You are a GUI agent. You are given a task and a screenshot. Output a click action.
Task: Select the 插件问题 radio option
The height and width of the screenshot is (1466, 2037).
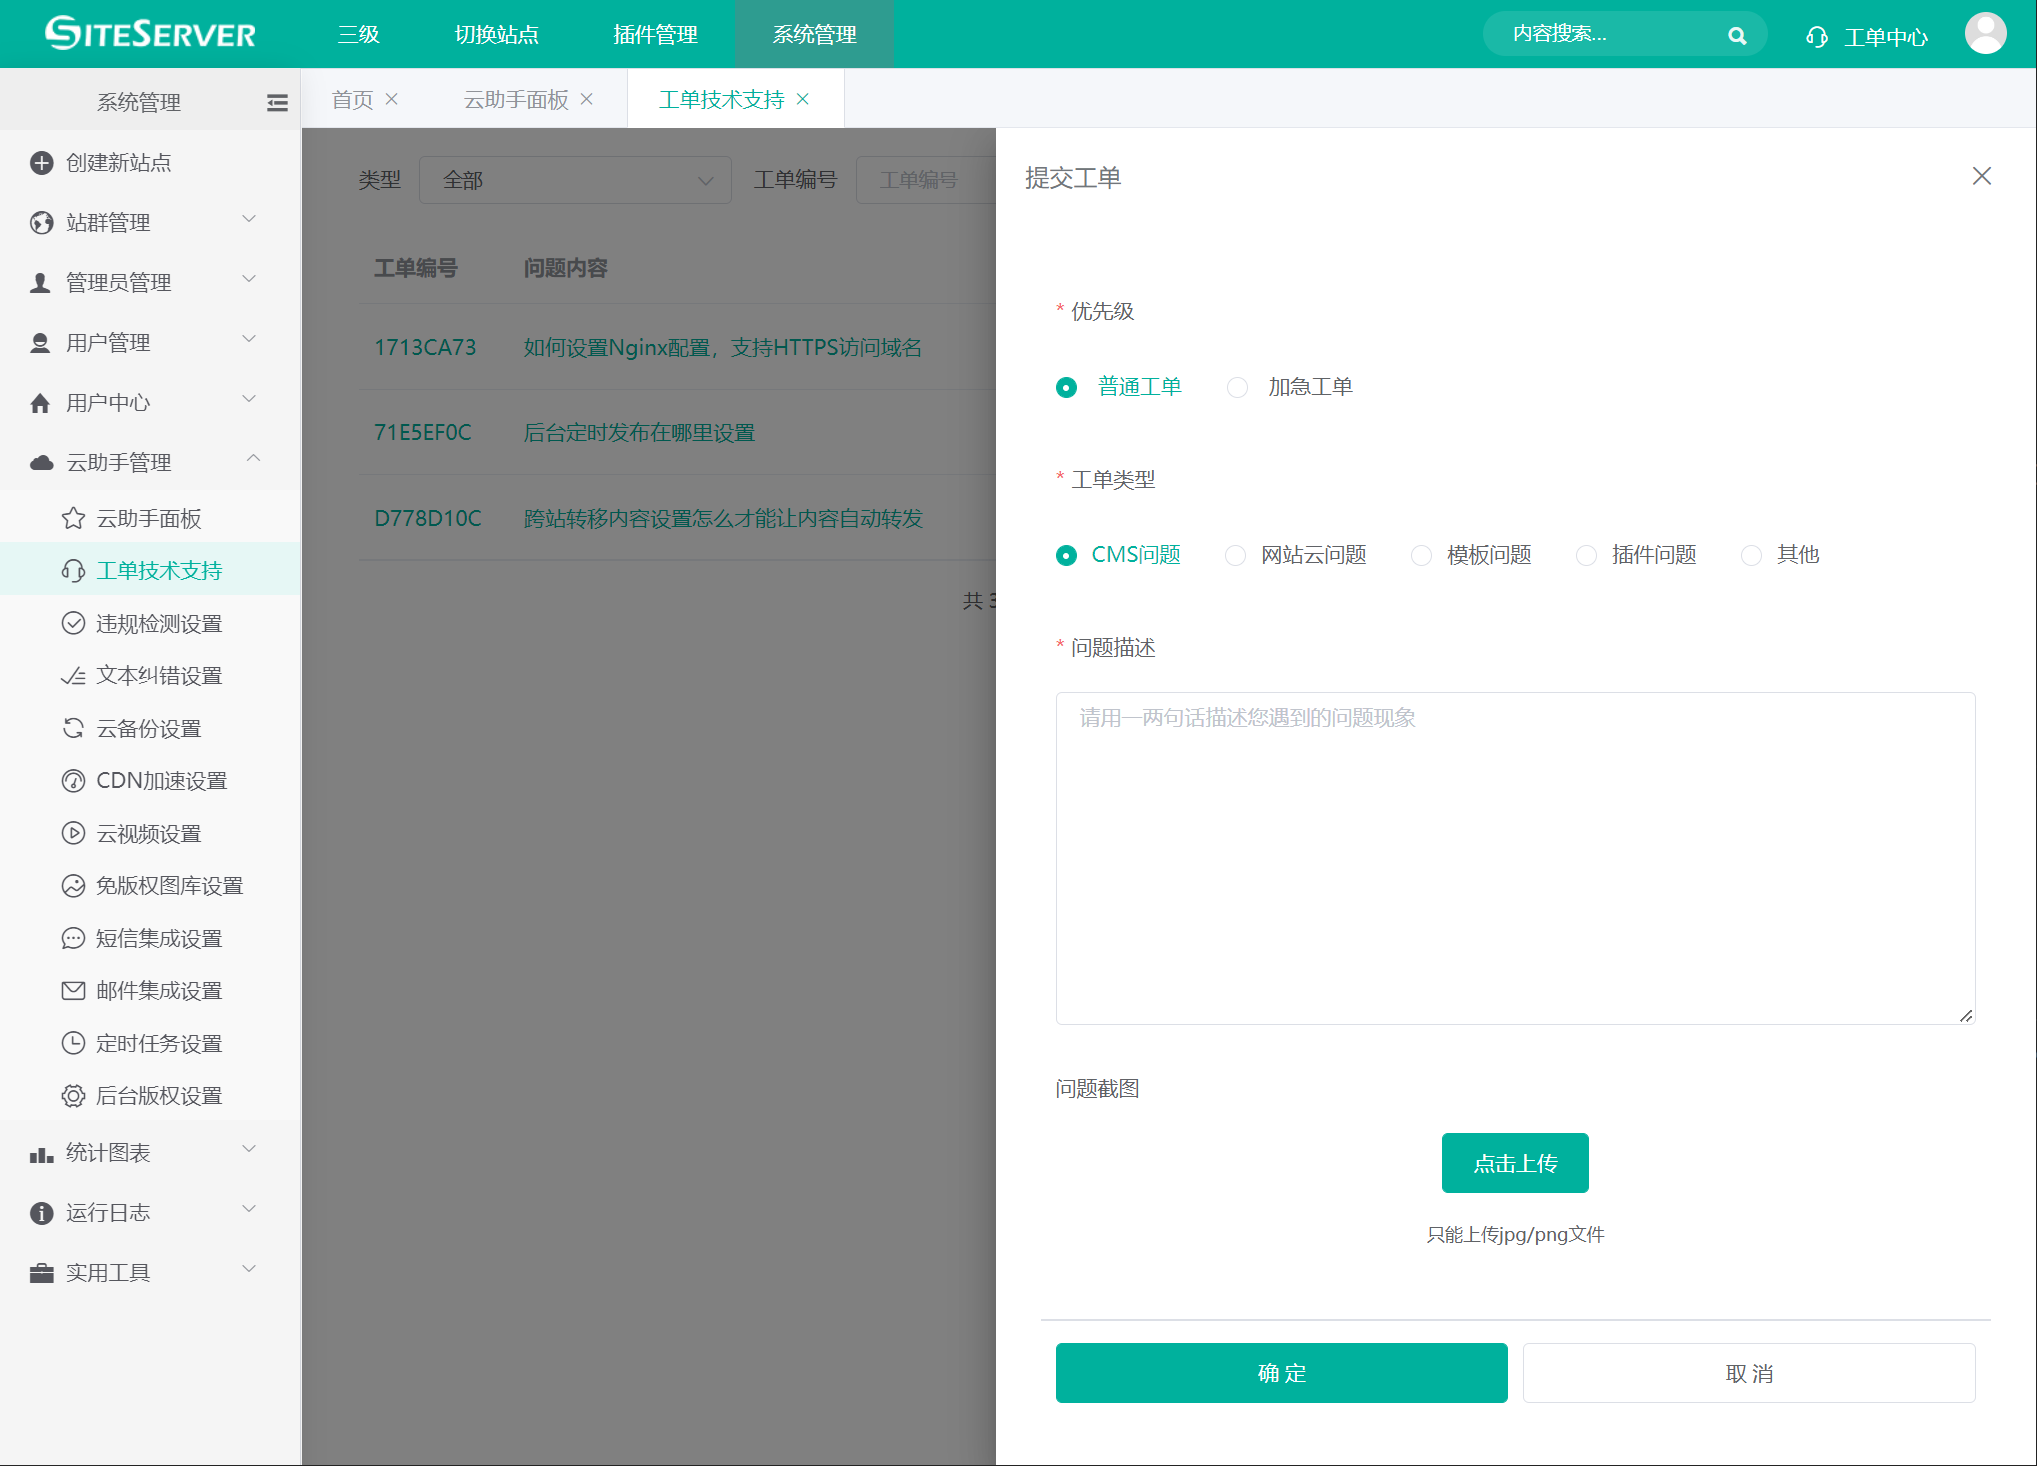(x=1586, y=555)
